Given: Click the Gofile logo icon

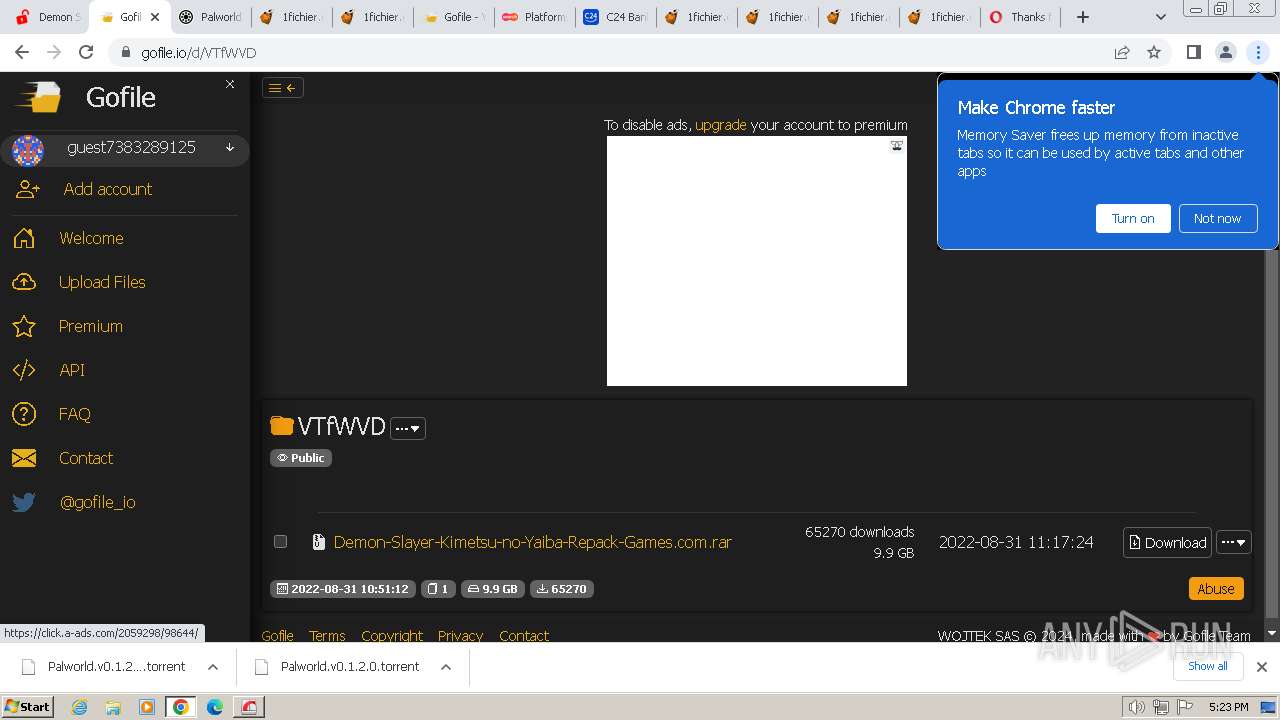Looking at the screenshot, I should (x=37, y=97).
